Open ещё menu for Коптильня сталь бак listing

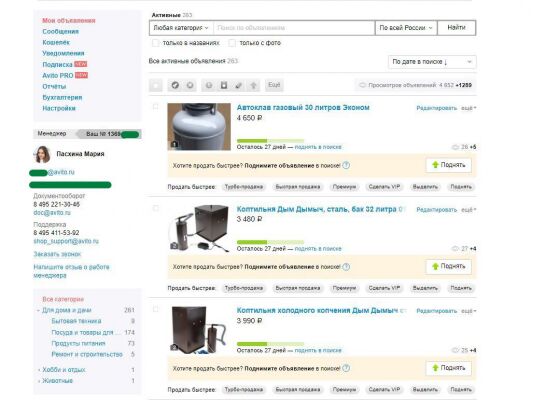pos(469,210)
